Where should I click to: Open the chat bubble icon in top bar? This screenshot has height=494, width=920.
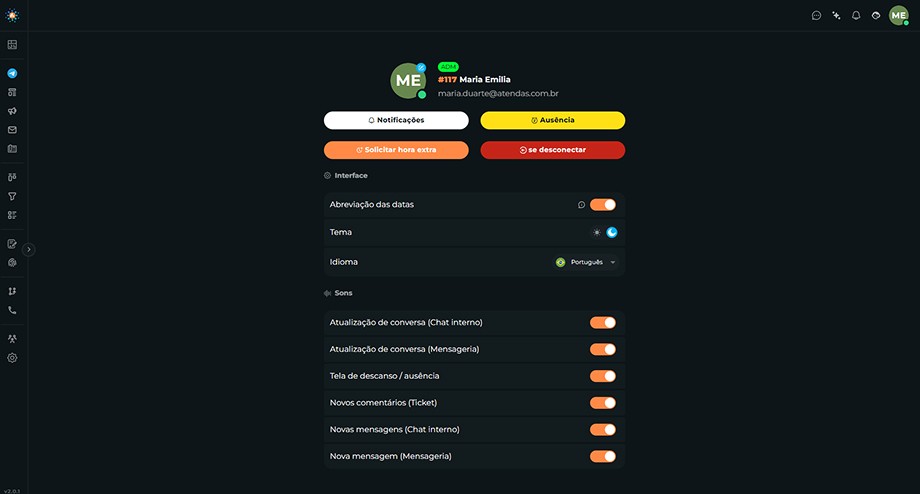coord(816,16)
